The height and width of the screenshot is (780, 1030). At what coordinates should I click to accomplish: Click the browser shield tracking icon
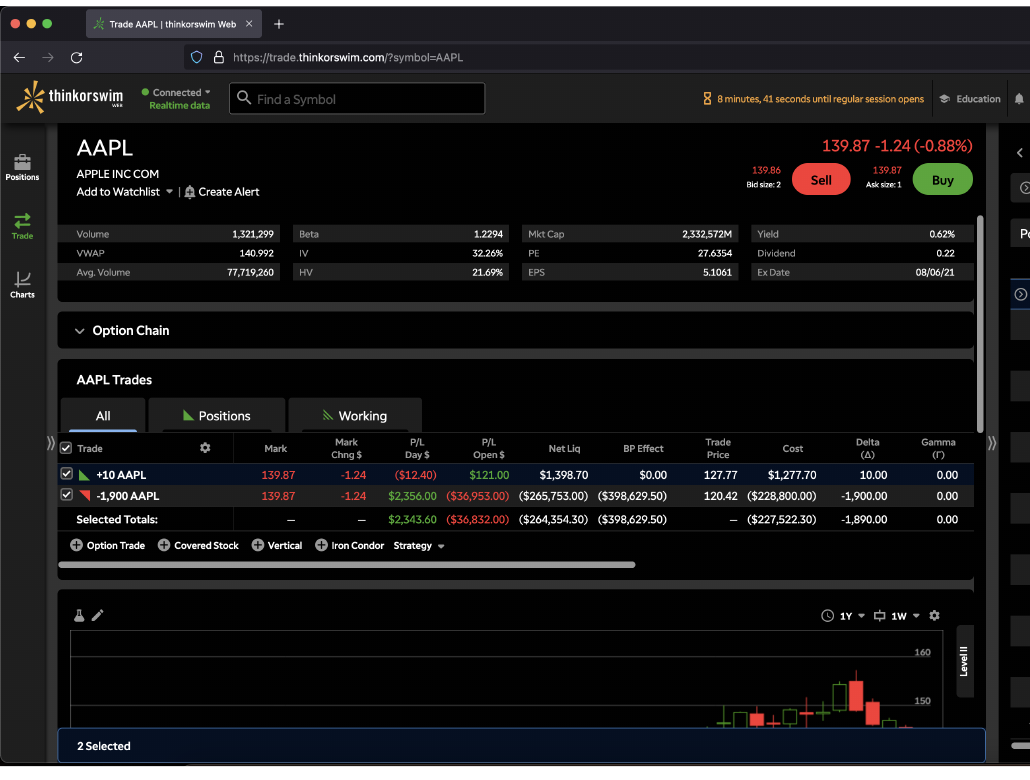[196, 58]
